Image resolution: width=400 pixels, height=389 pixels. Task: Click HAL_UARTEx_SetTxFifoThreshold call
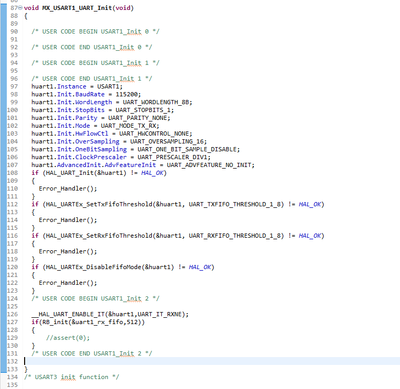coord(99,204)
